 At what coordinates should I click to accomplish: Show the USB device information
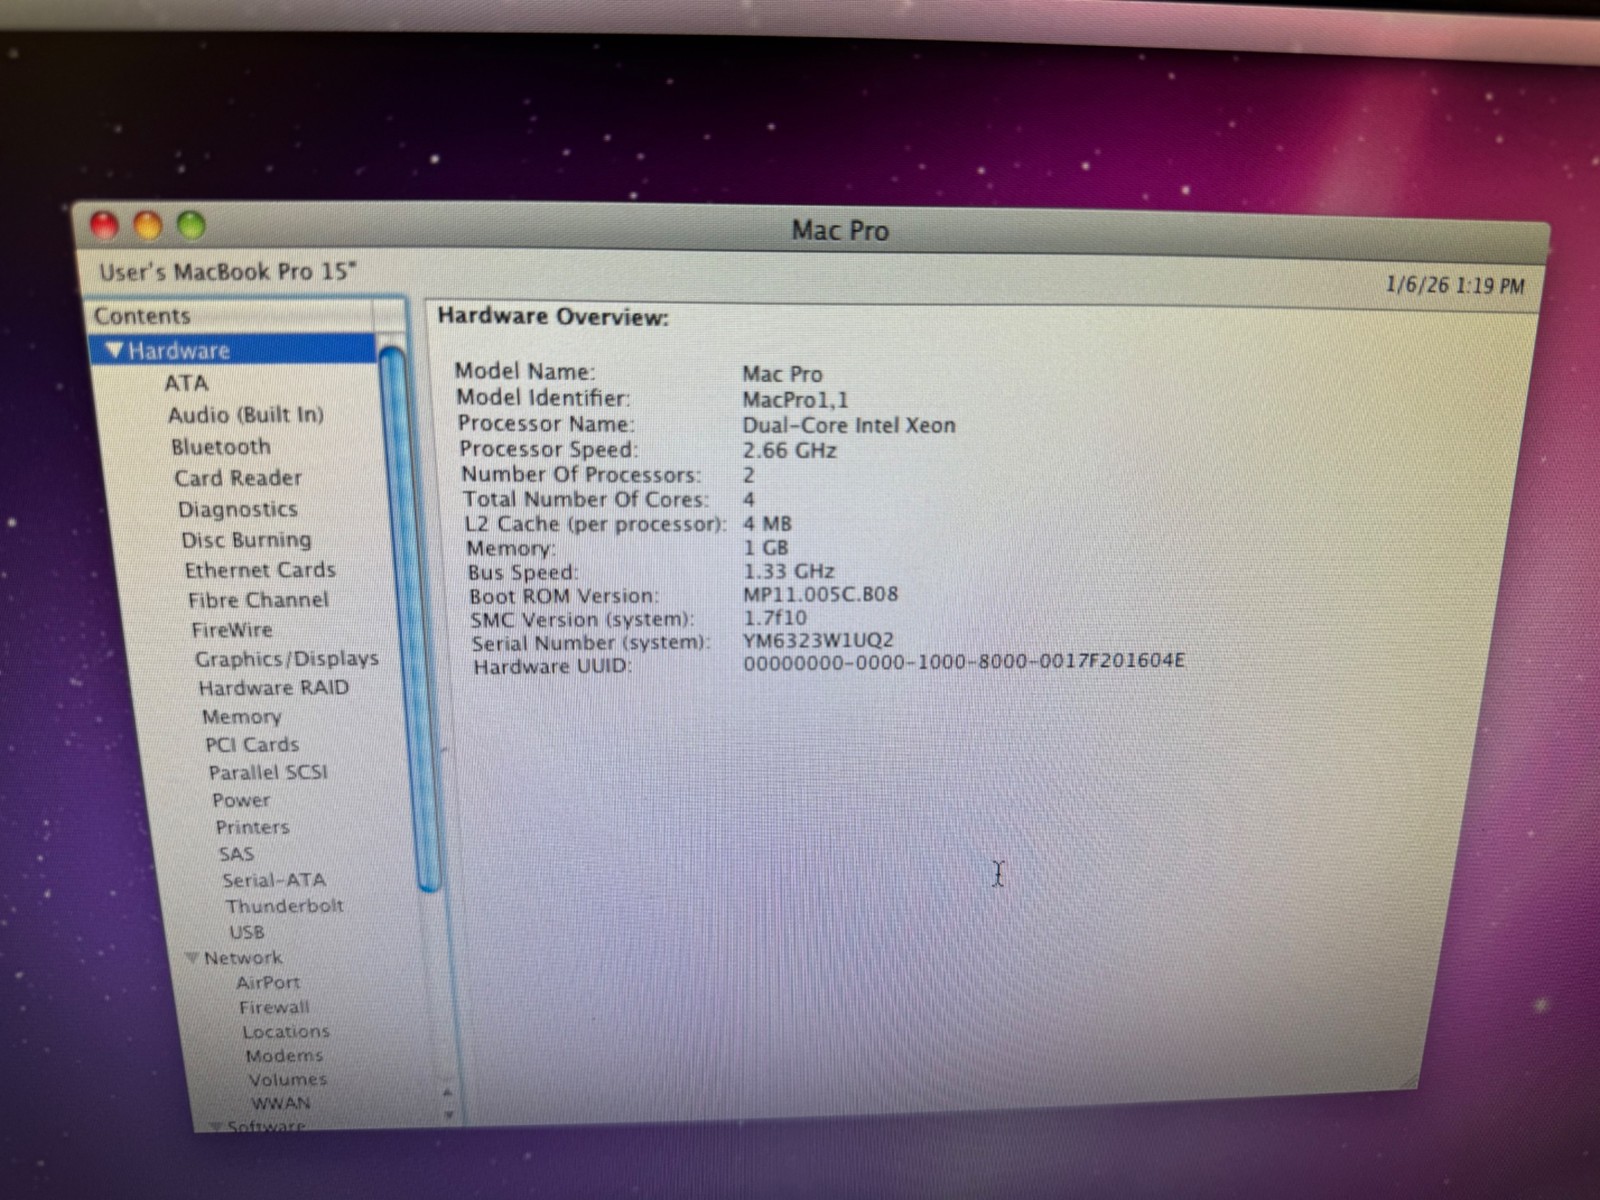[247, 932]
